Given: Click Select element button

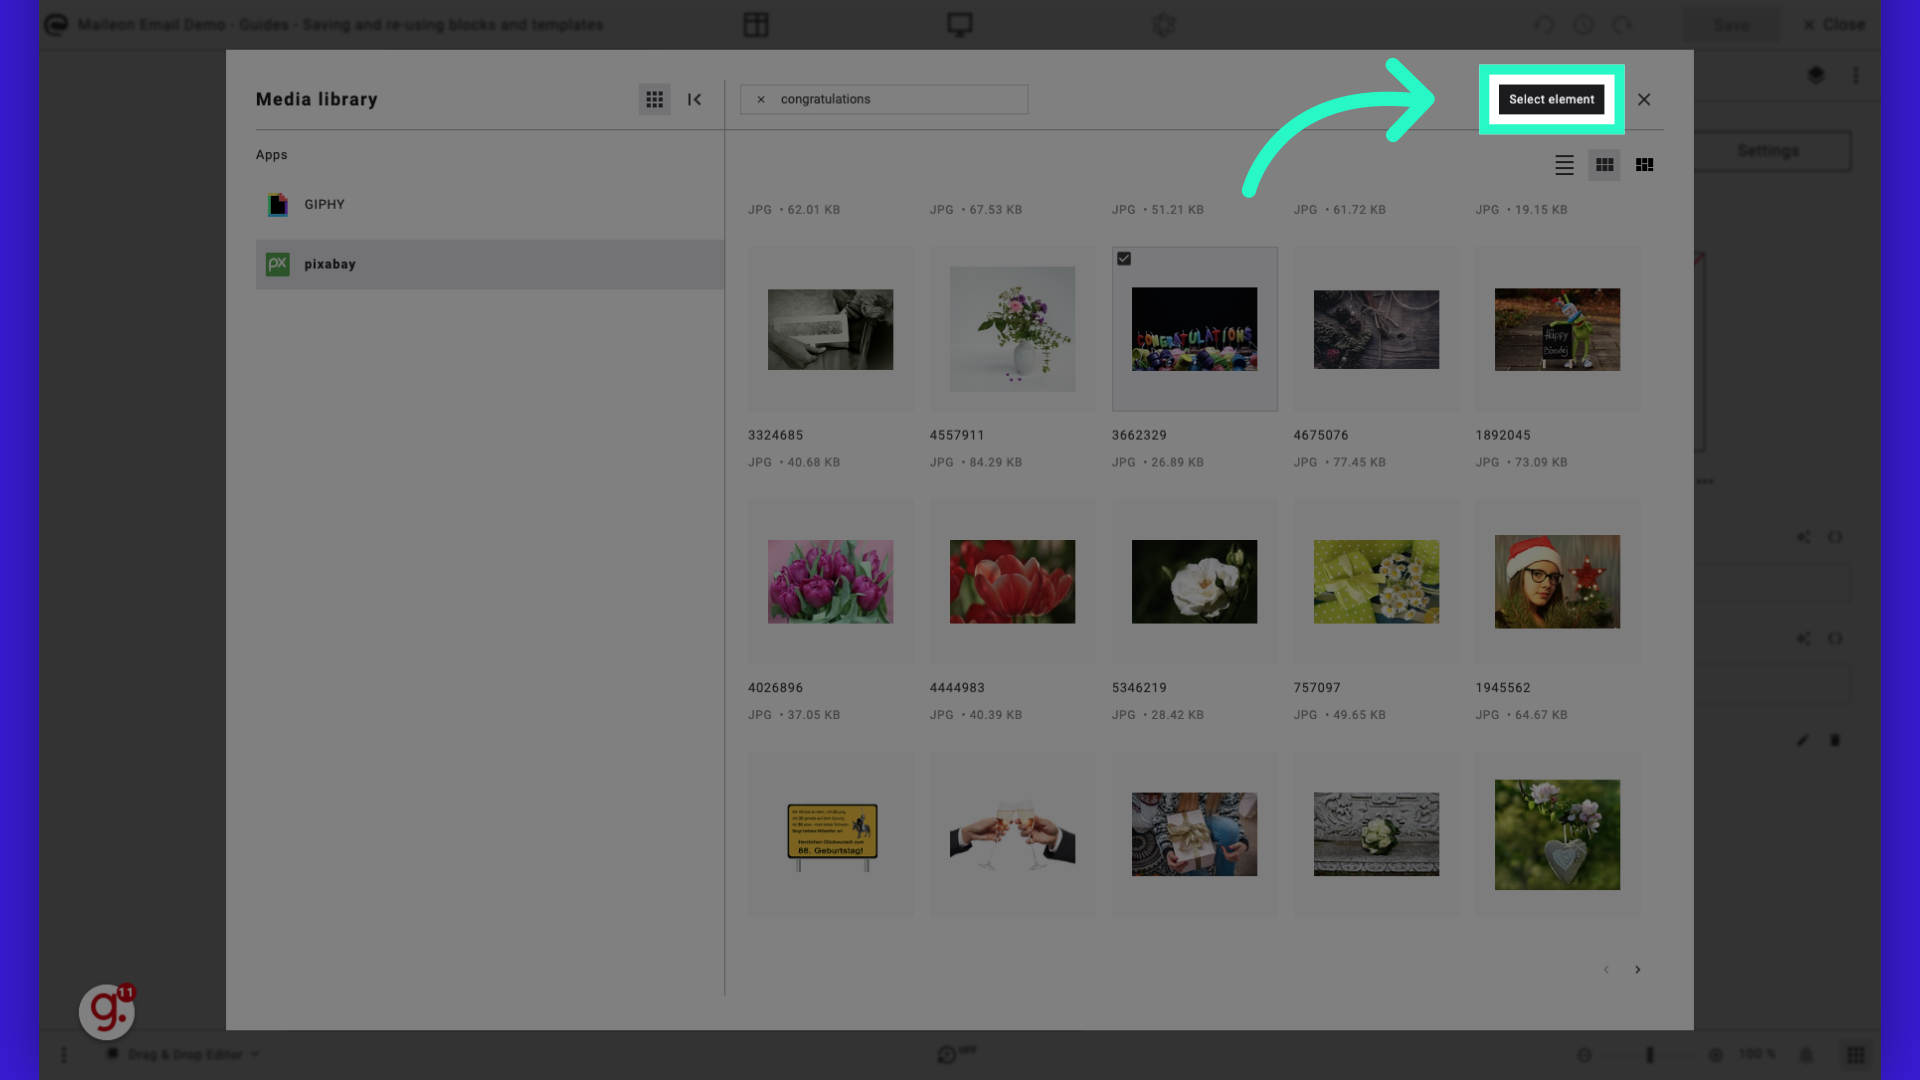Looking at the screenshot, I should (1551, 99).
